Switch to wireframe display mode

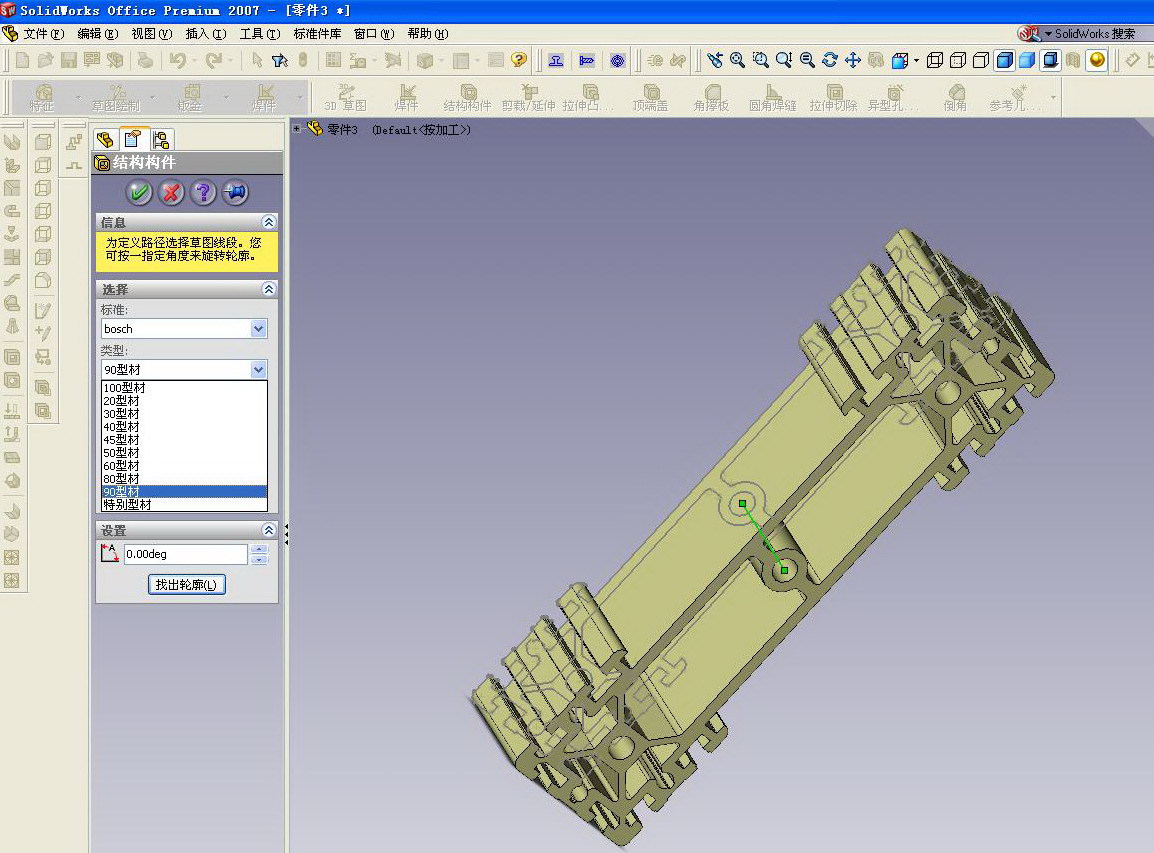coord(935,60)
